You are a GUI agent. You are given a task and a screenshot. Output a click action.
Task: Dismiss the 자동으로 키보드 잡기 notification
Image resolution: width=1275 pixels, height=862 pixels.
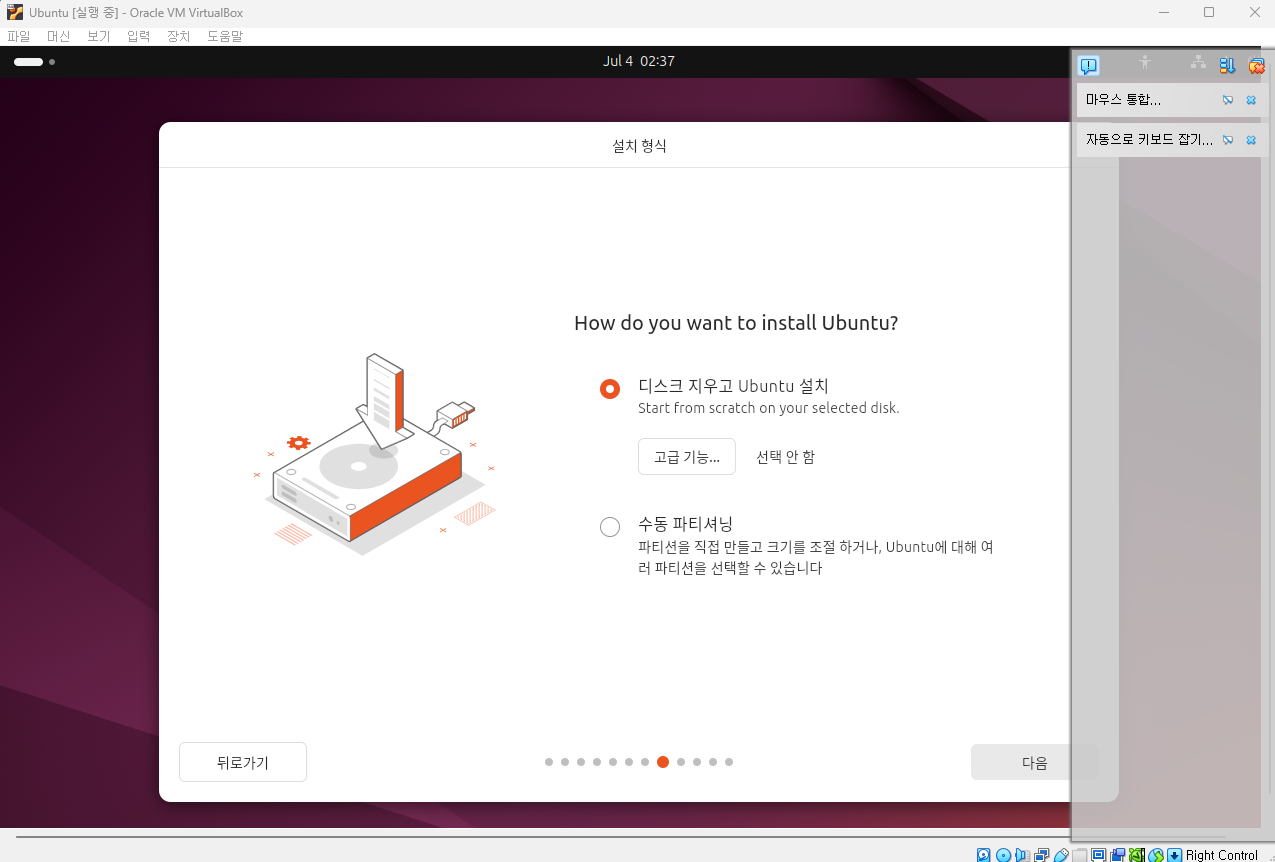pyautogui.click(x=1251, y=140)
